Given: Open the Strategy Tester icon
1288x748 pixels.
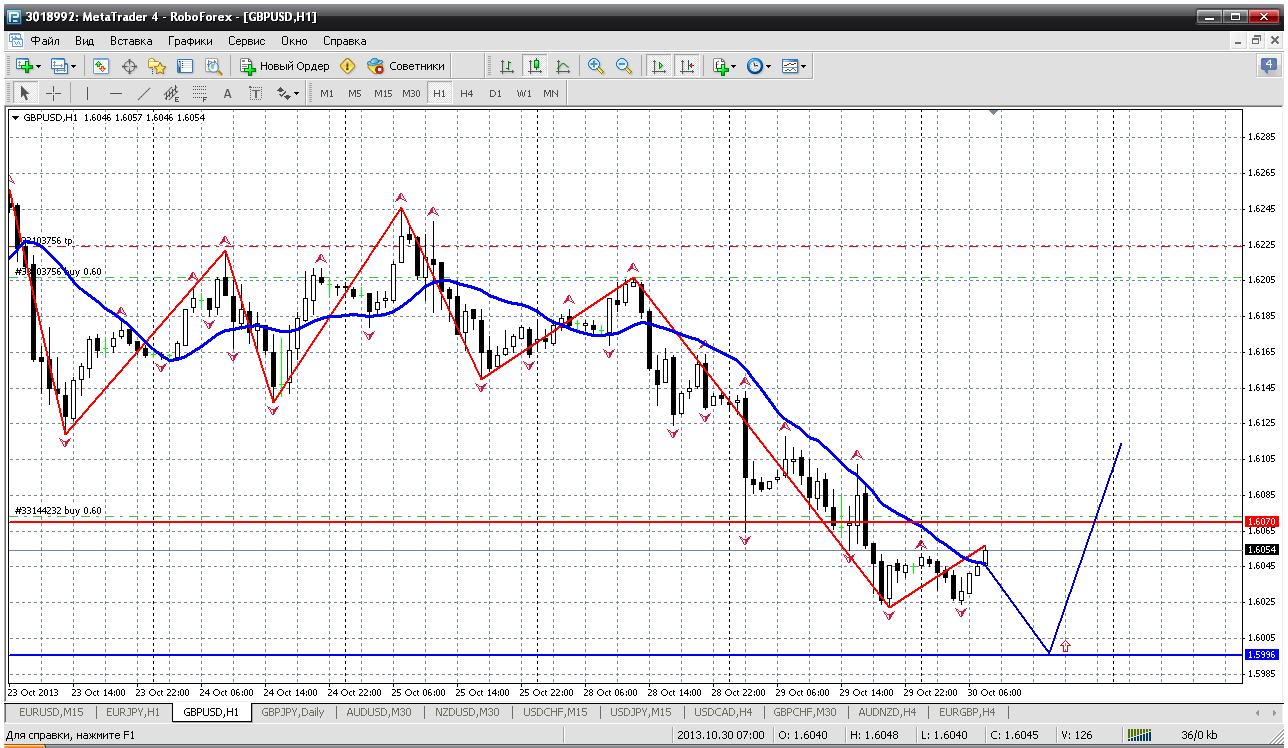Looking at the screenshot, I should 213,66.
